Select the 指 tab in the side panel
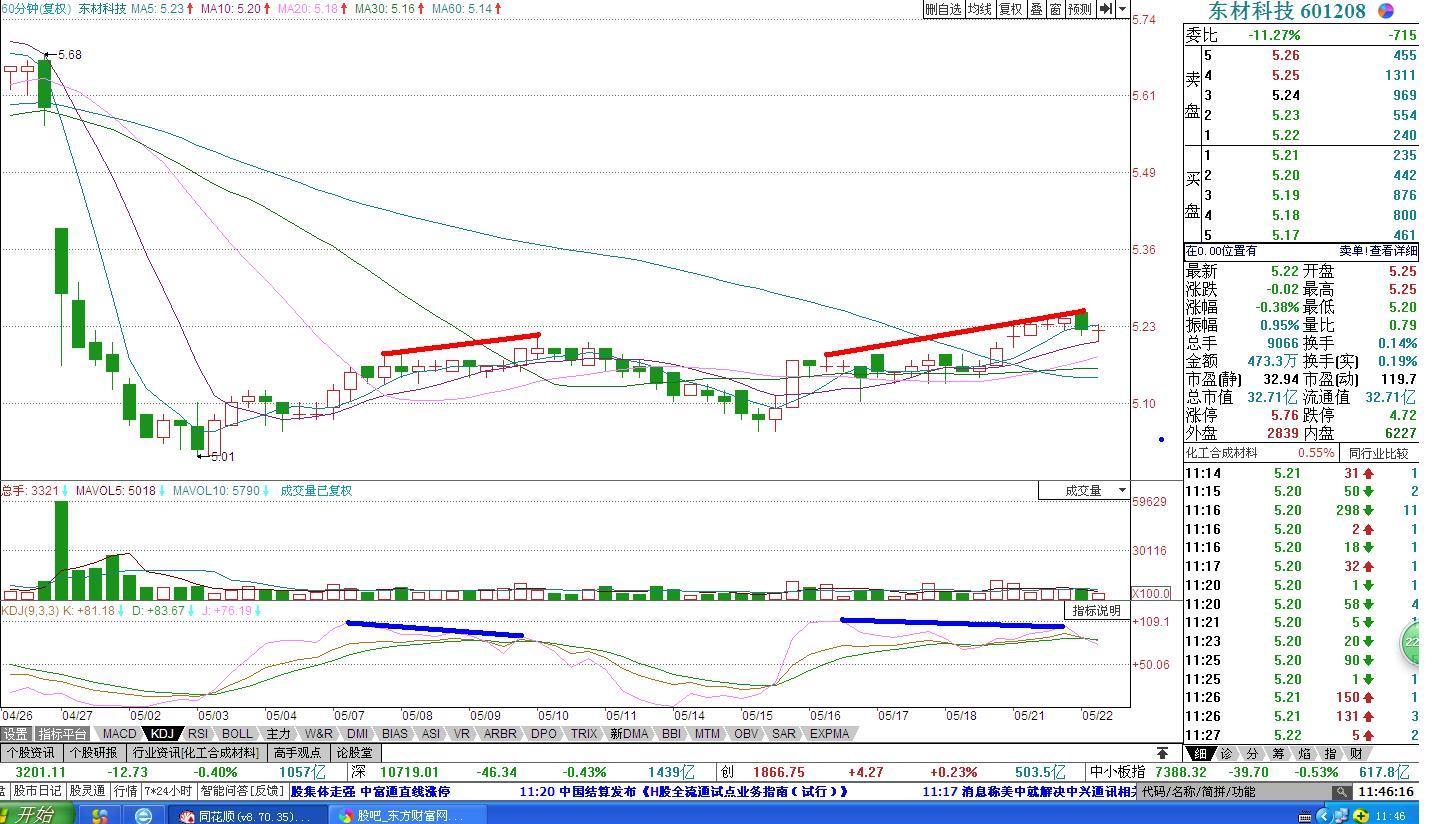Image resolution: width=1440 pixels, height=824 pixels. [x=1330, y=753]
